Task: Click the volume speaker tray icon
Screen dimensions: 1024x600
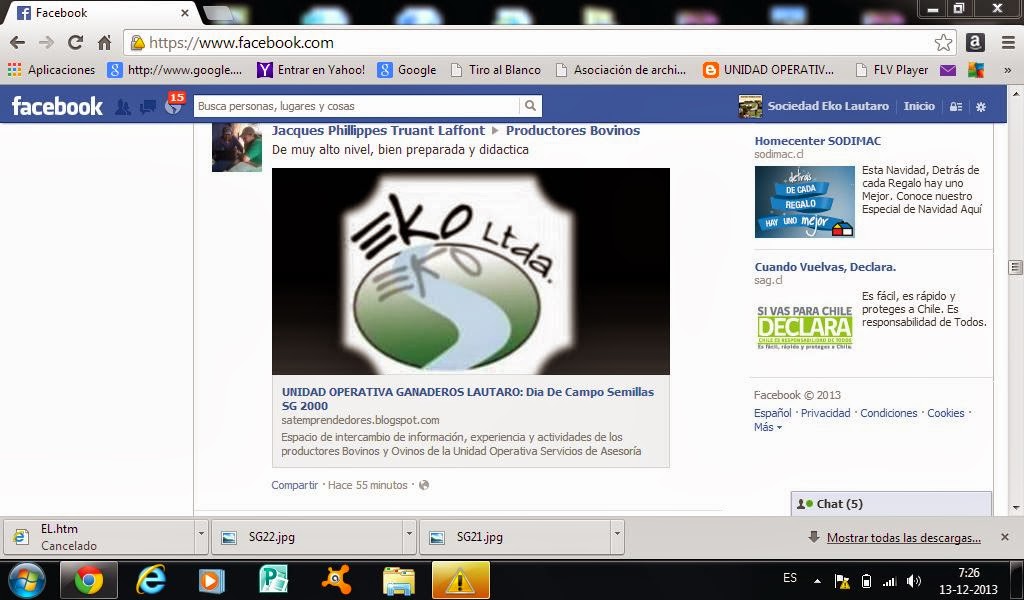Action: (x=914, y=581)
